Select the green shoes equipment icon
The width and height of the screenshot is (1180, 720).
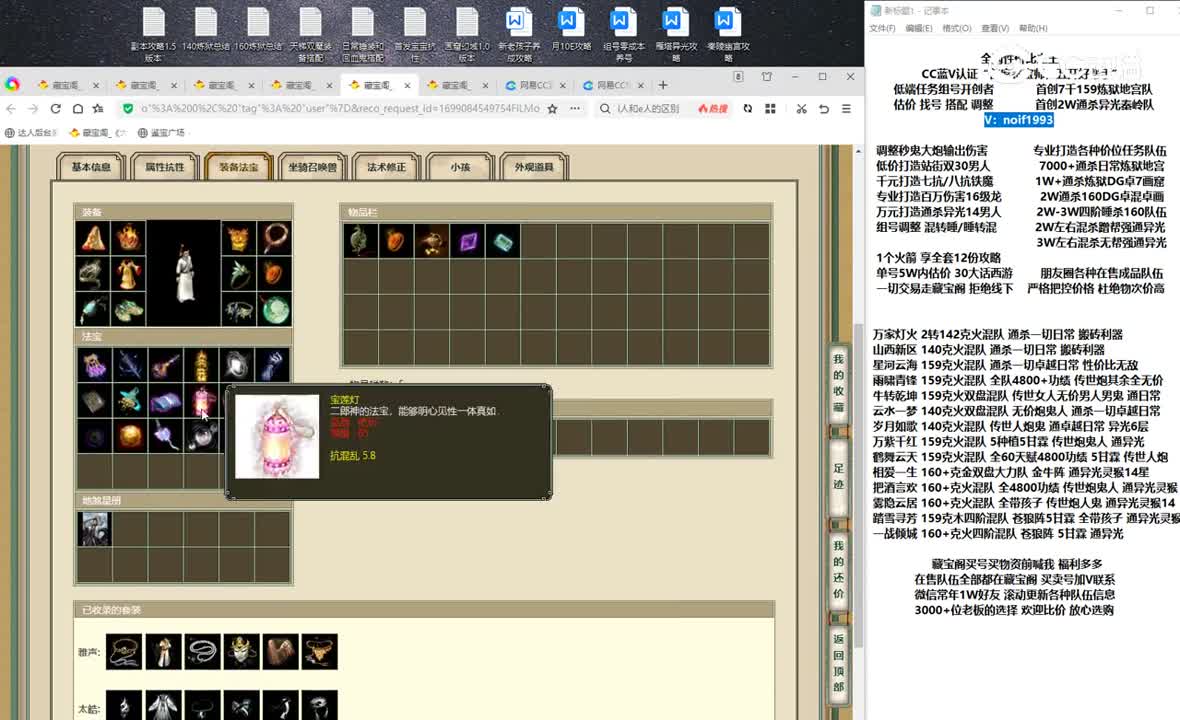pos(129,309)
